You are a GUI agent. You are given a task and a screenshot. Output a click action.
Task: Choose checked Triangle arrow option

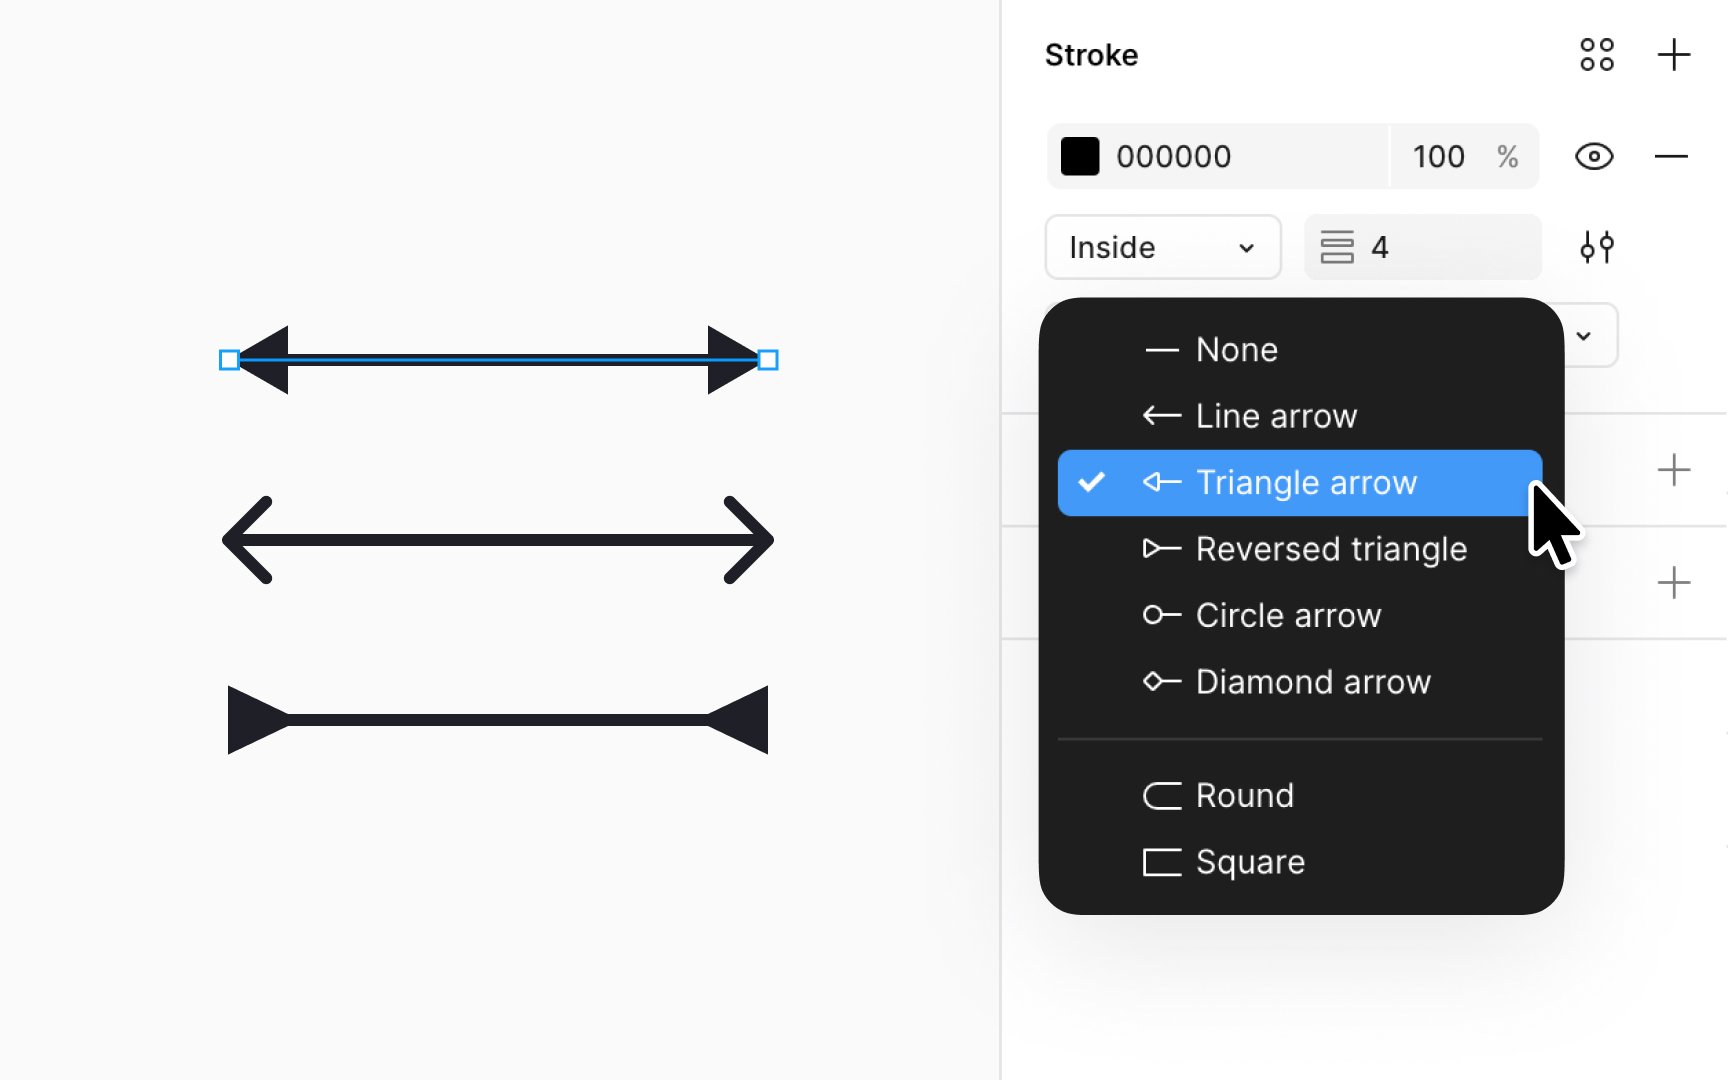1300,483
